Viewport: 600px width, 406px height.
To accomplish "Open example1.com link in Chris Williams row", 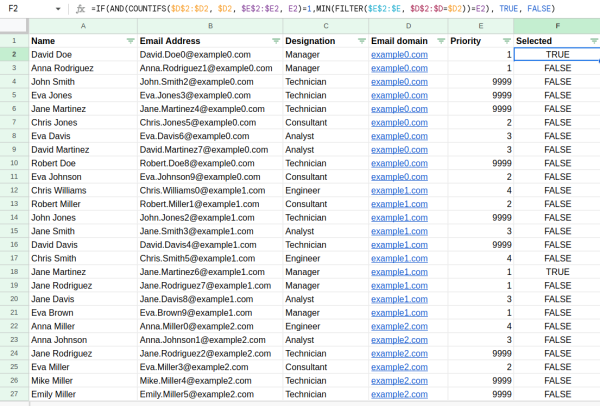I will [399, 191].
